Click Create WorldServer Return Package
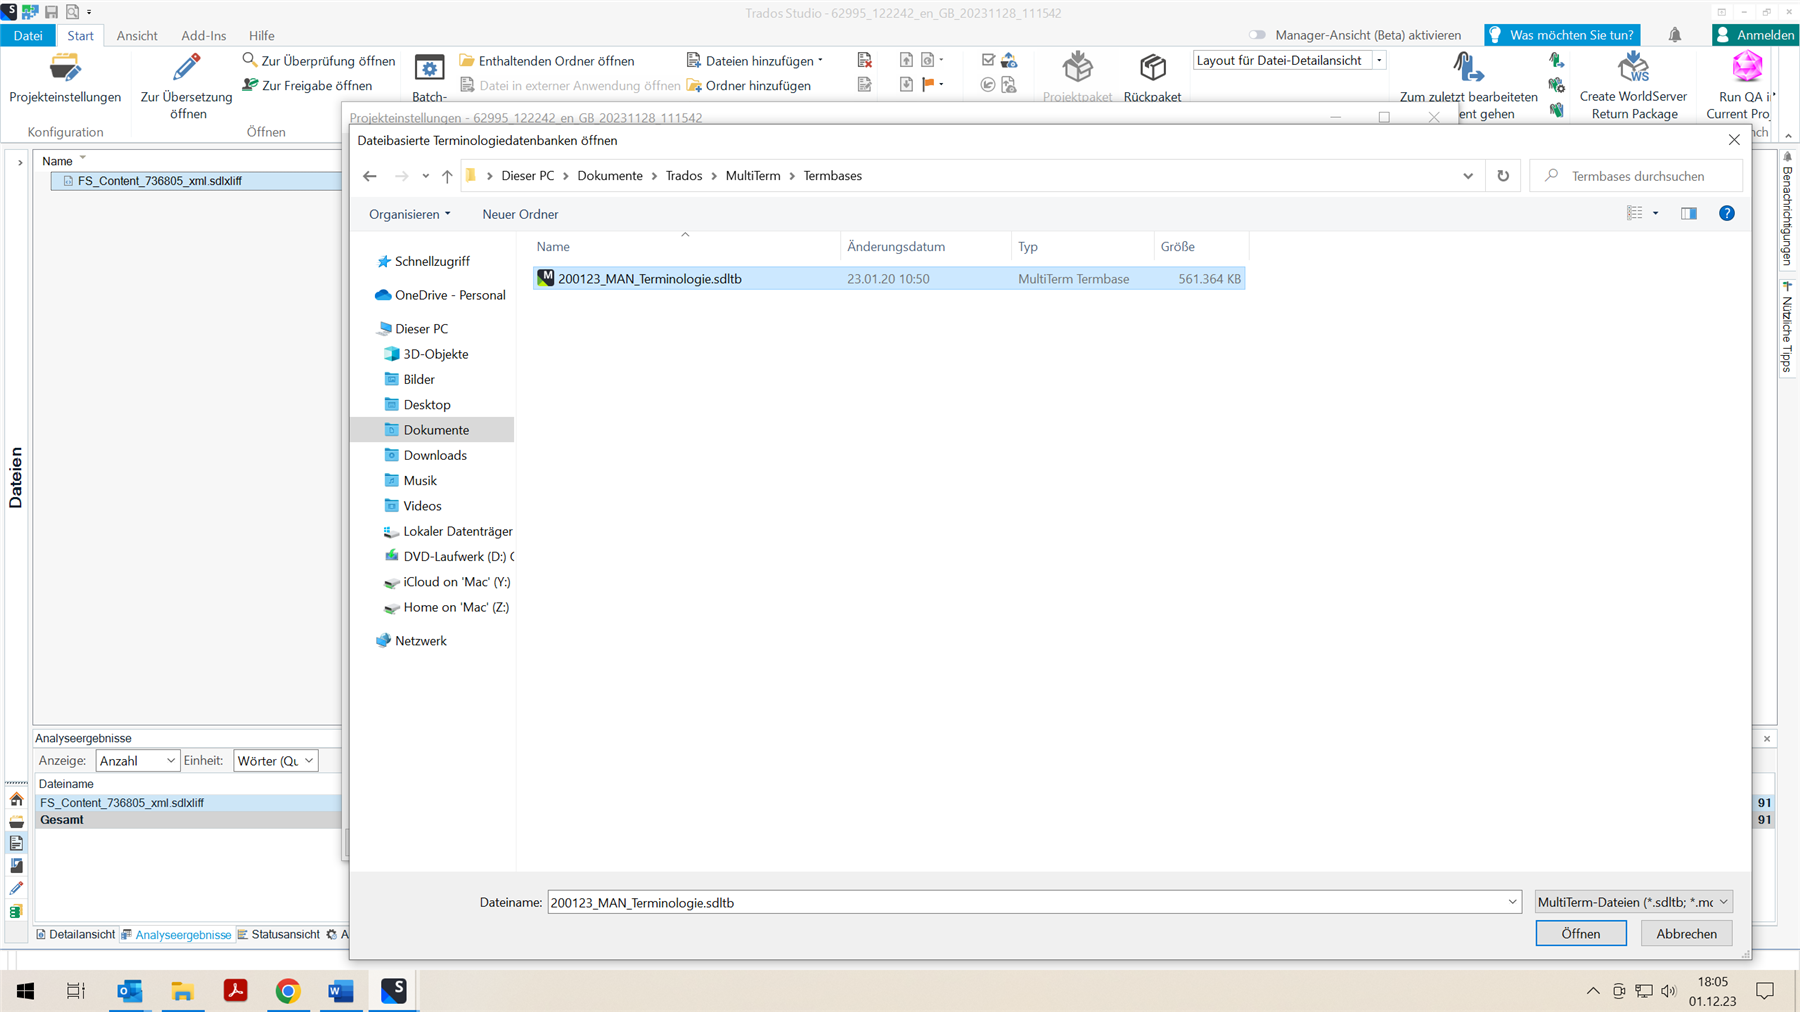Screen dimensions: 1800x1012 (1634, 86)
